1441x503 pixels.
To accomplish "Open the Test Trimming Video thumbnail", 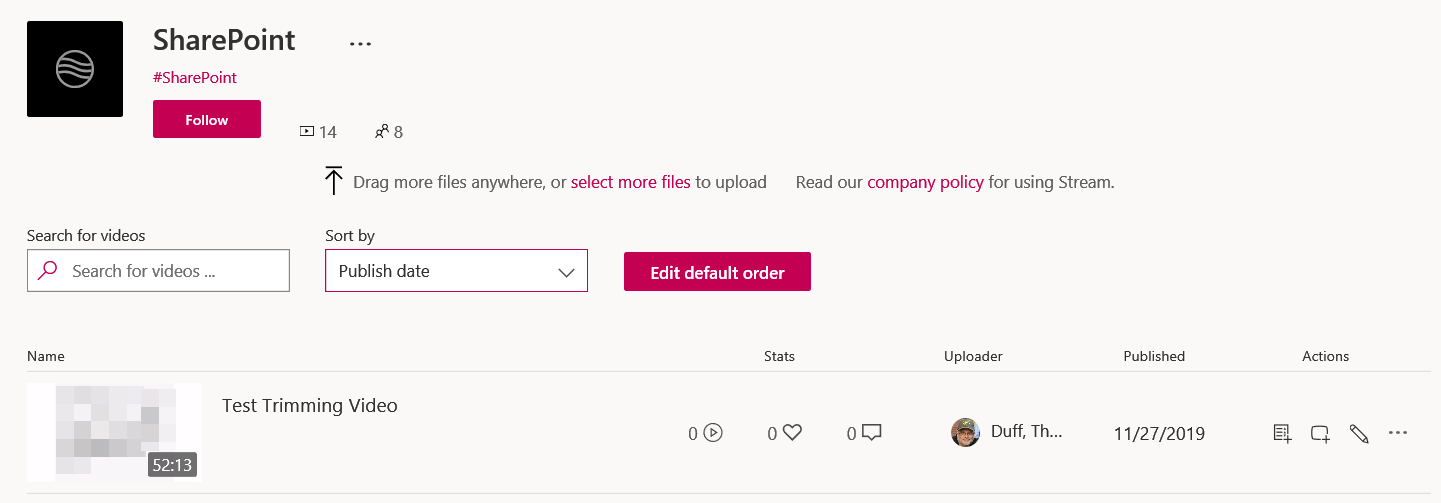I will coord(114,432).
